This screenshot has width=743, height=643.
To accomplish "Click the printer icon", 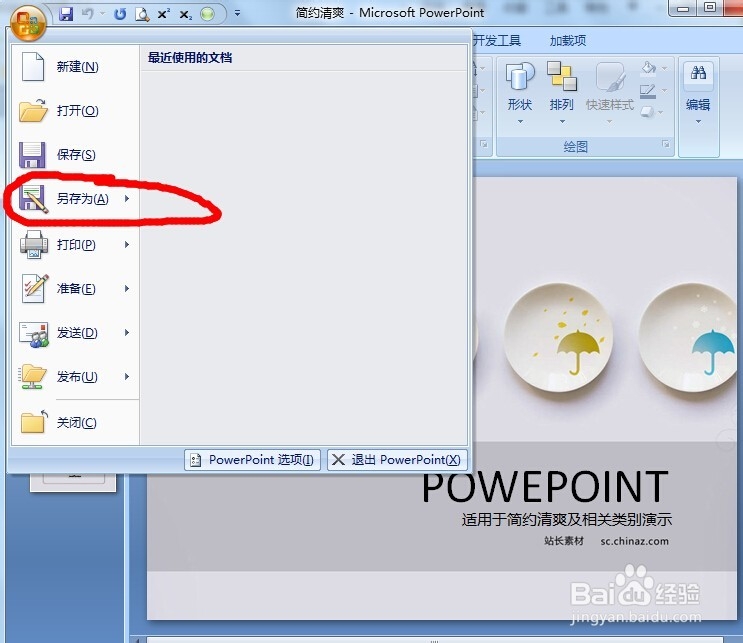I will (x=34, y=244).
